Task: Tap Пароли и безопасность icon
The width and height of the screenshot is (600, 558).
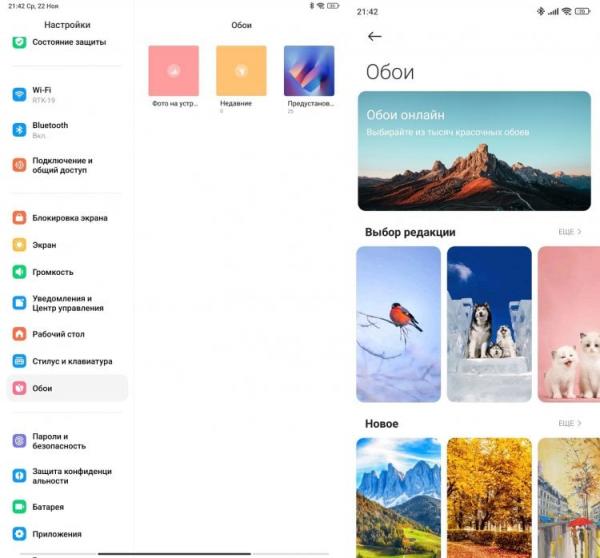Action: (19, 441)
